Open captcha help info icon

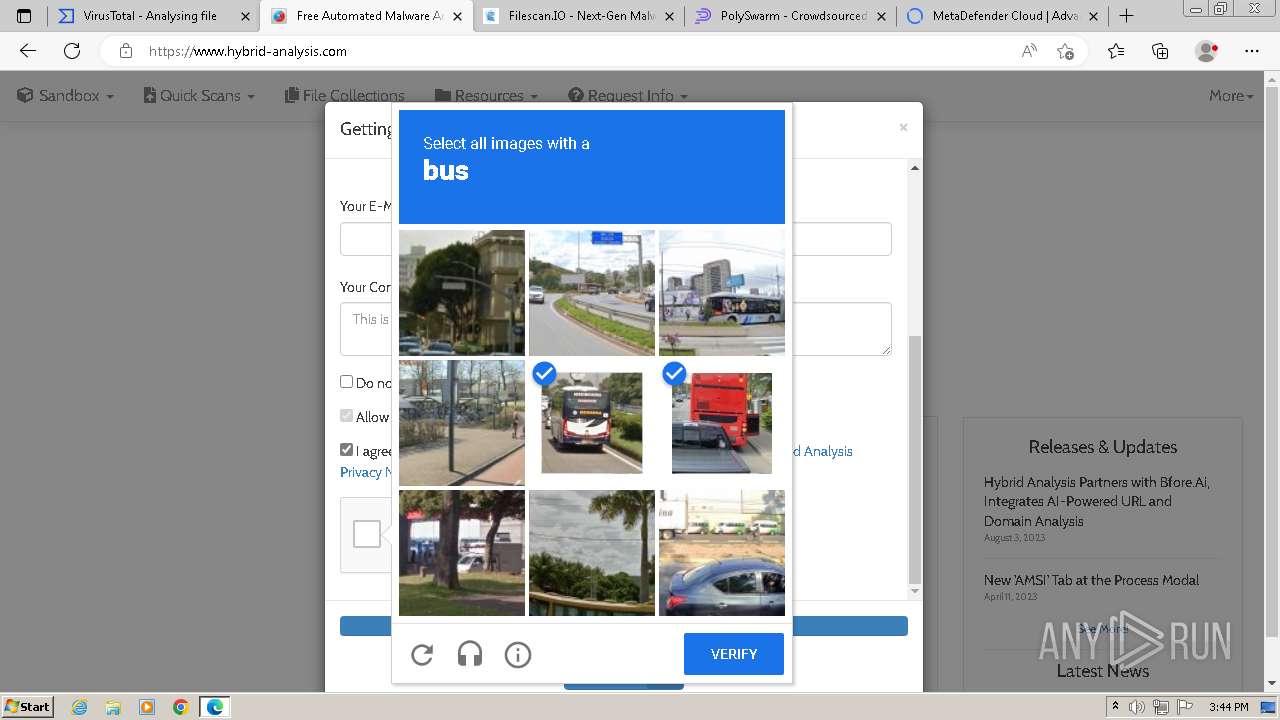518,654
